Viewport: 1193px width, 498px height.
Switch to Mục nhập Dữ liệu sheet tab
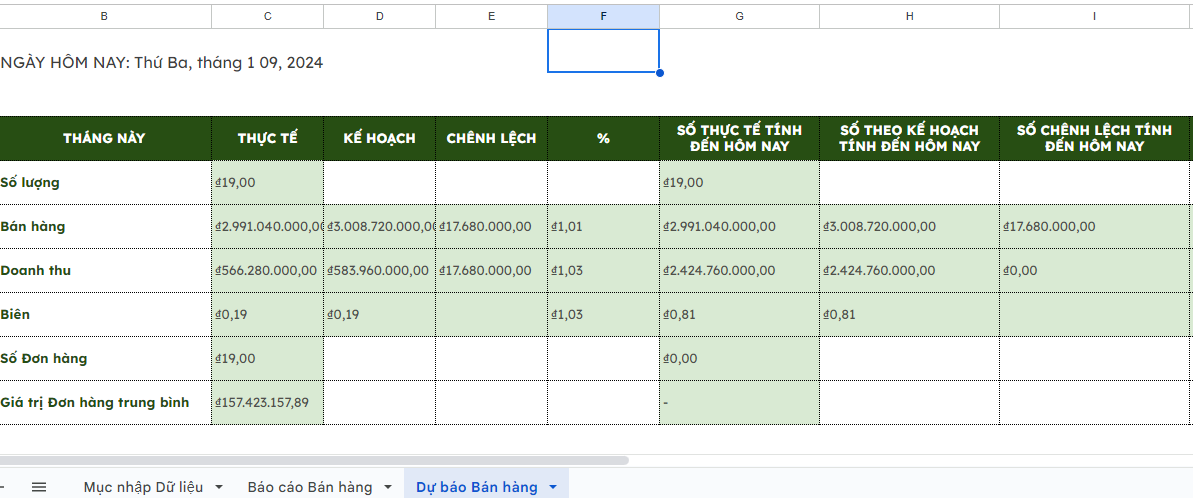pos(143,487)
